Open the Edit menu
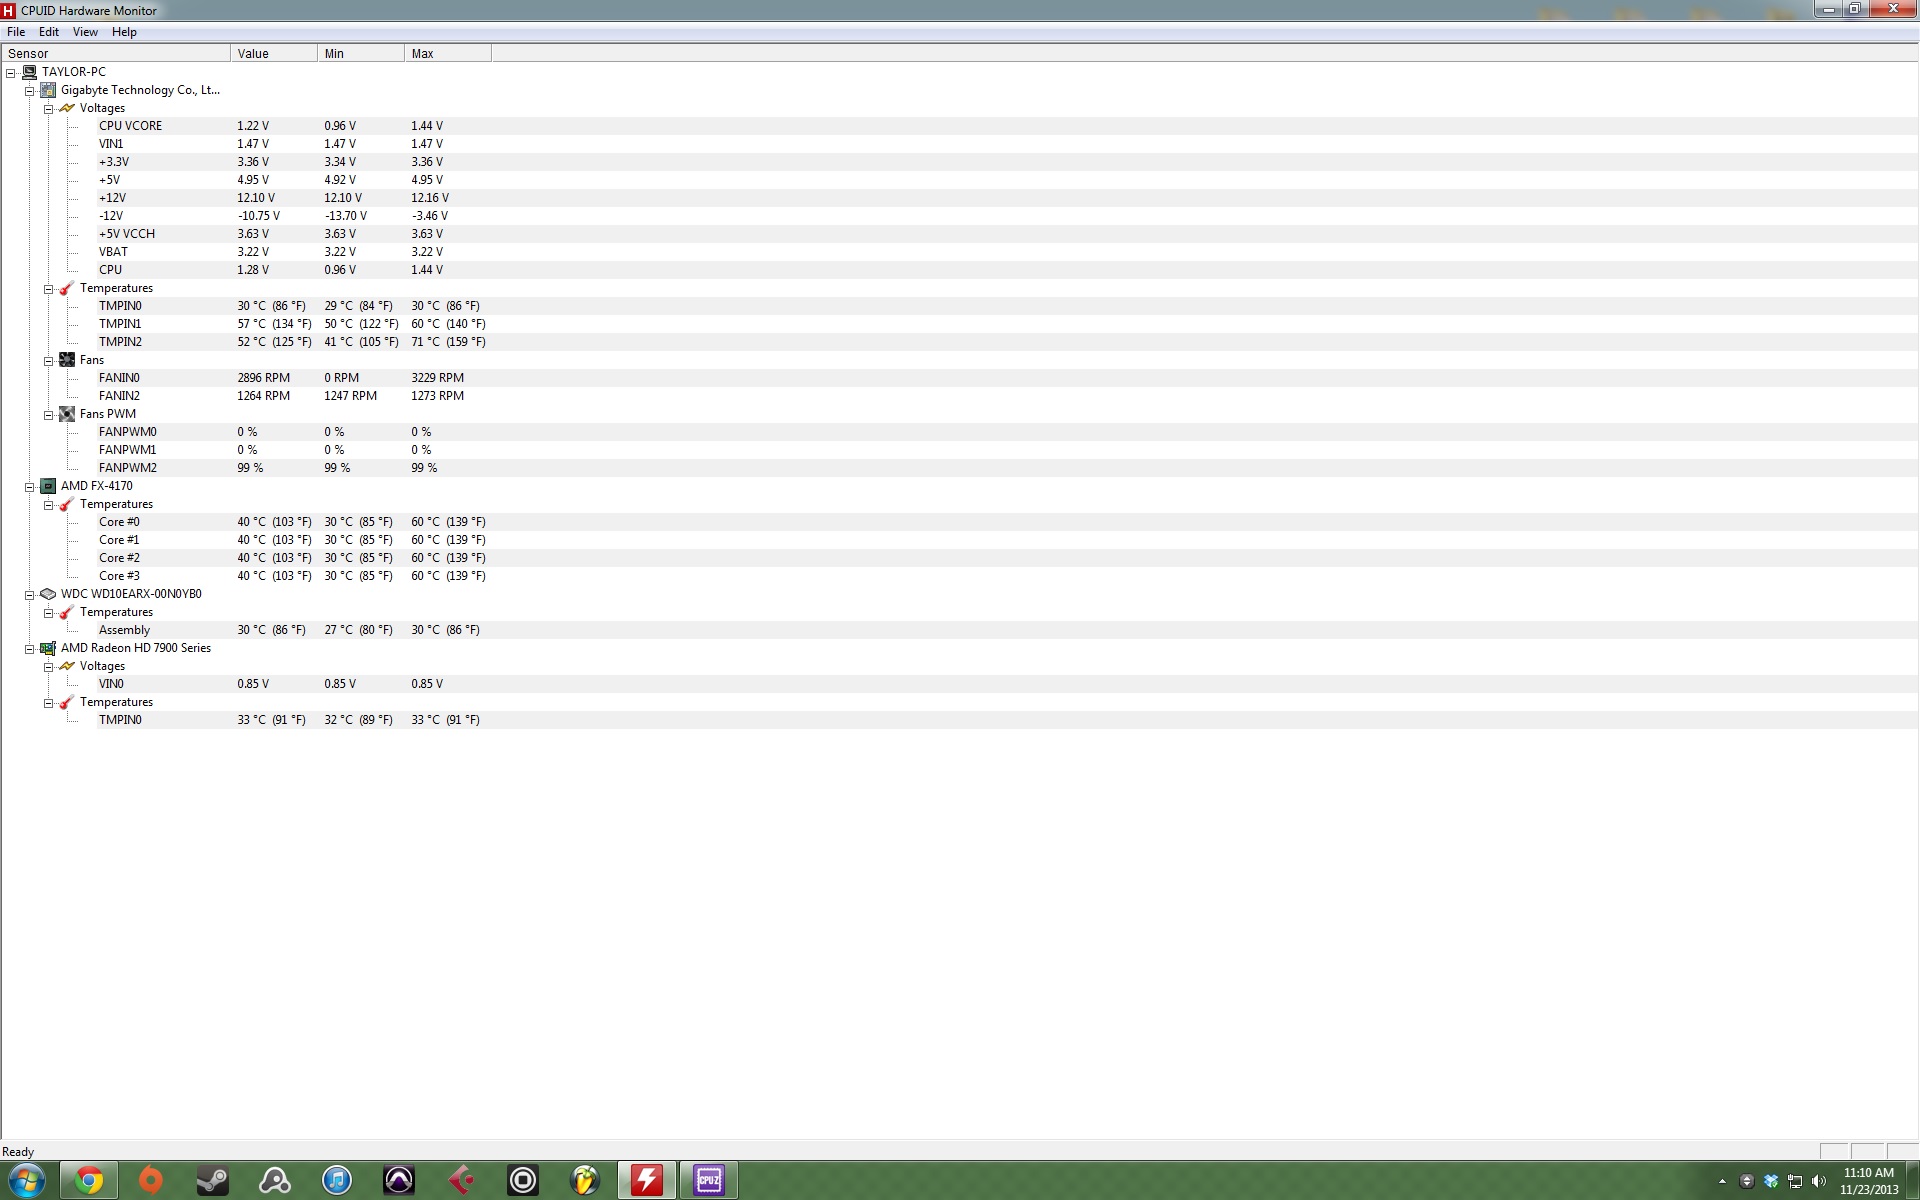Image resolution: width=1920 pixels, height=1200 pixels. pyautogui.click(x=49, y=32)
